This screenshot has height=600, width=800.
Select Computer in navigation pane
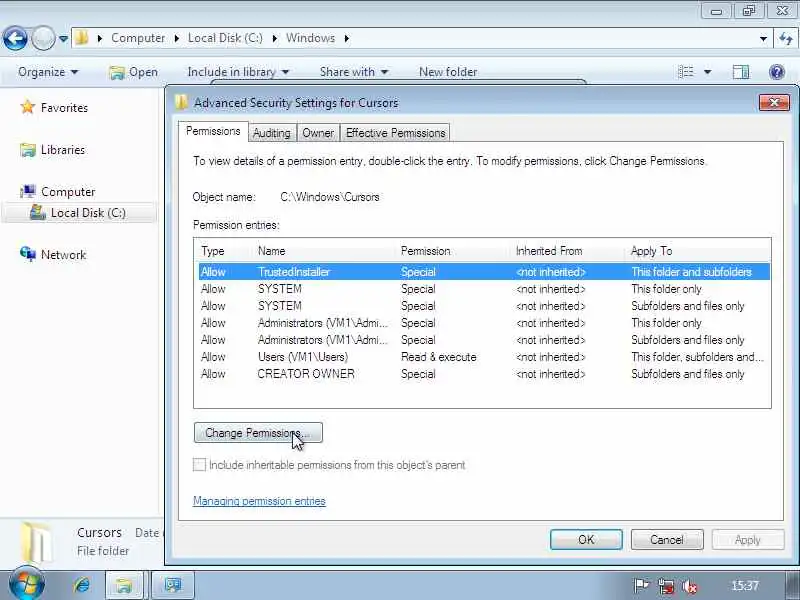[x=68, y=192]
